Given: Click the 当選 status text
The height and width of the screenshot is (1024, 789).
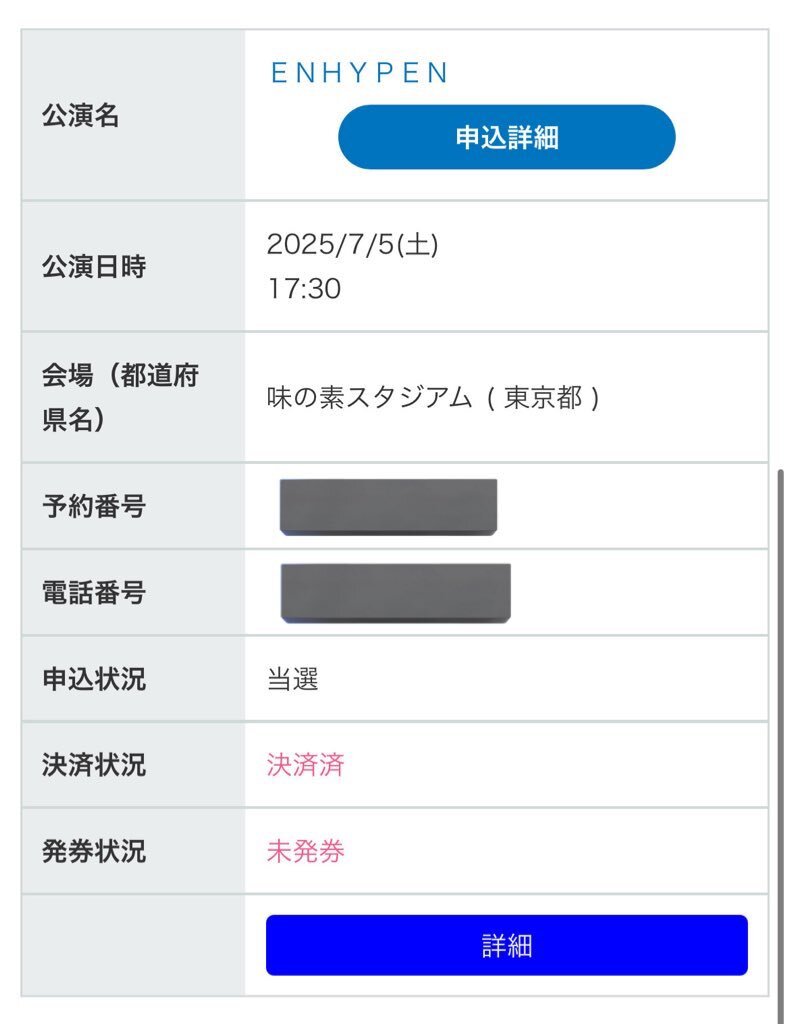Looking at the screenshot, I should click(293, 679).
